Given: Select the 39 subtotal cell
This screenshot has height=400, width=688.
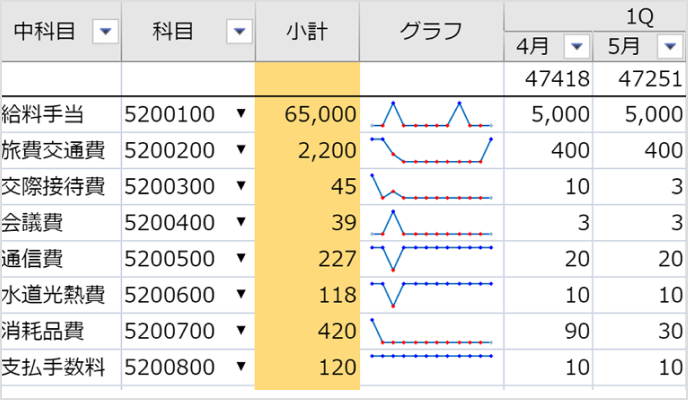Looking at the screenshot, I should [x=307, y=223].
